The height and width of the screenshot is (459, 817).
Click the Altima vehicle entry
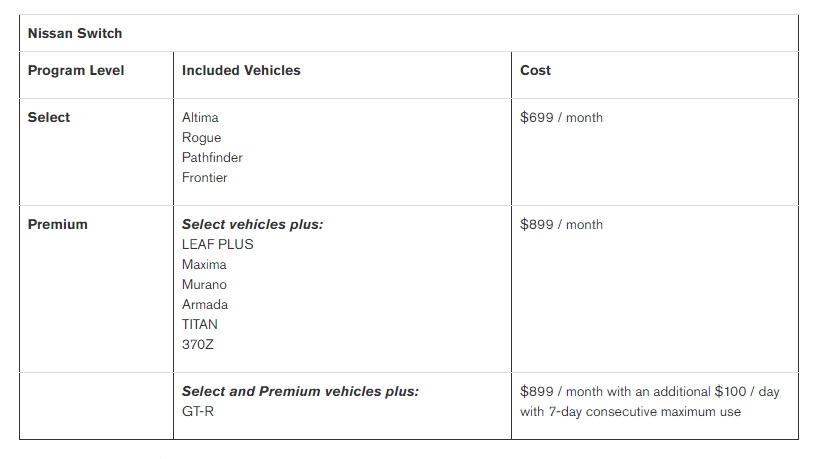(200, 117)
